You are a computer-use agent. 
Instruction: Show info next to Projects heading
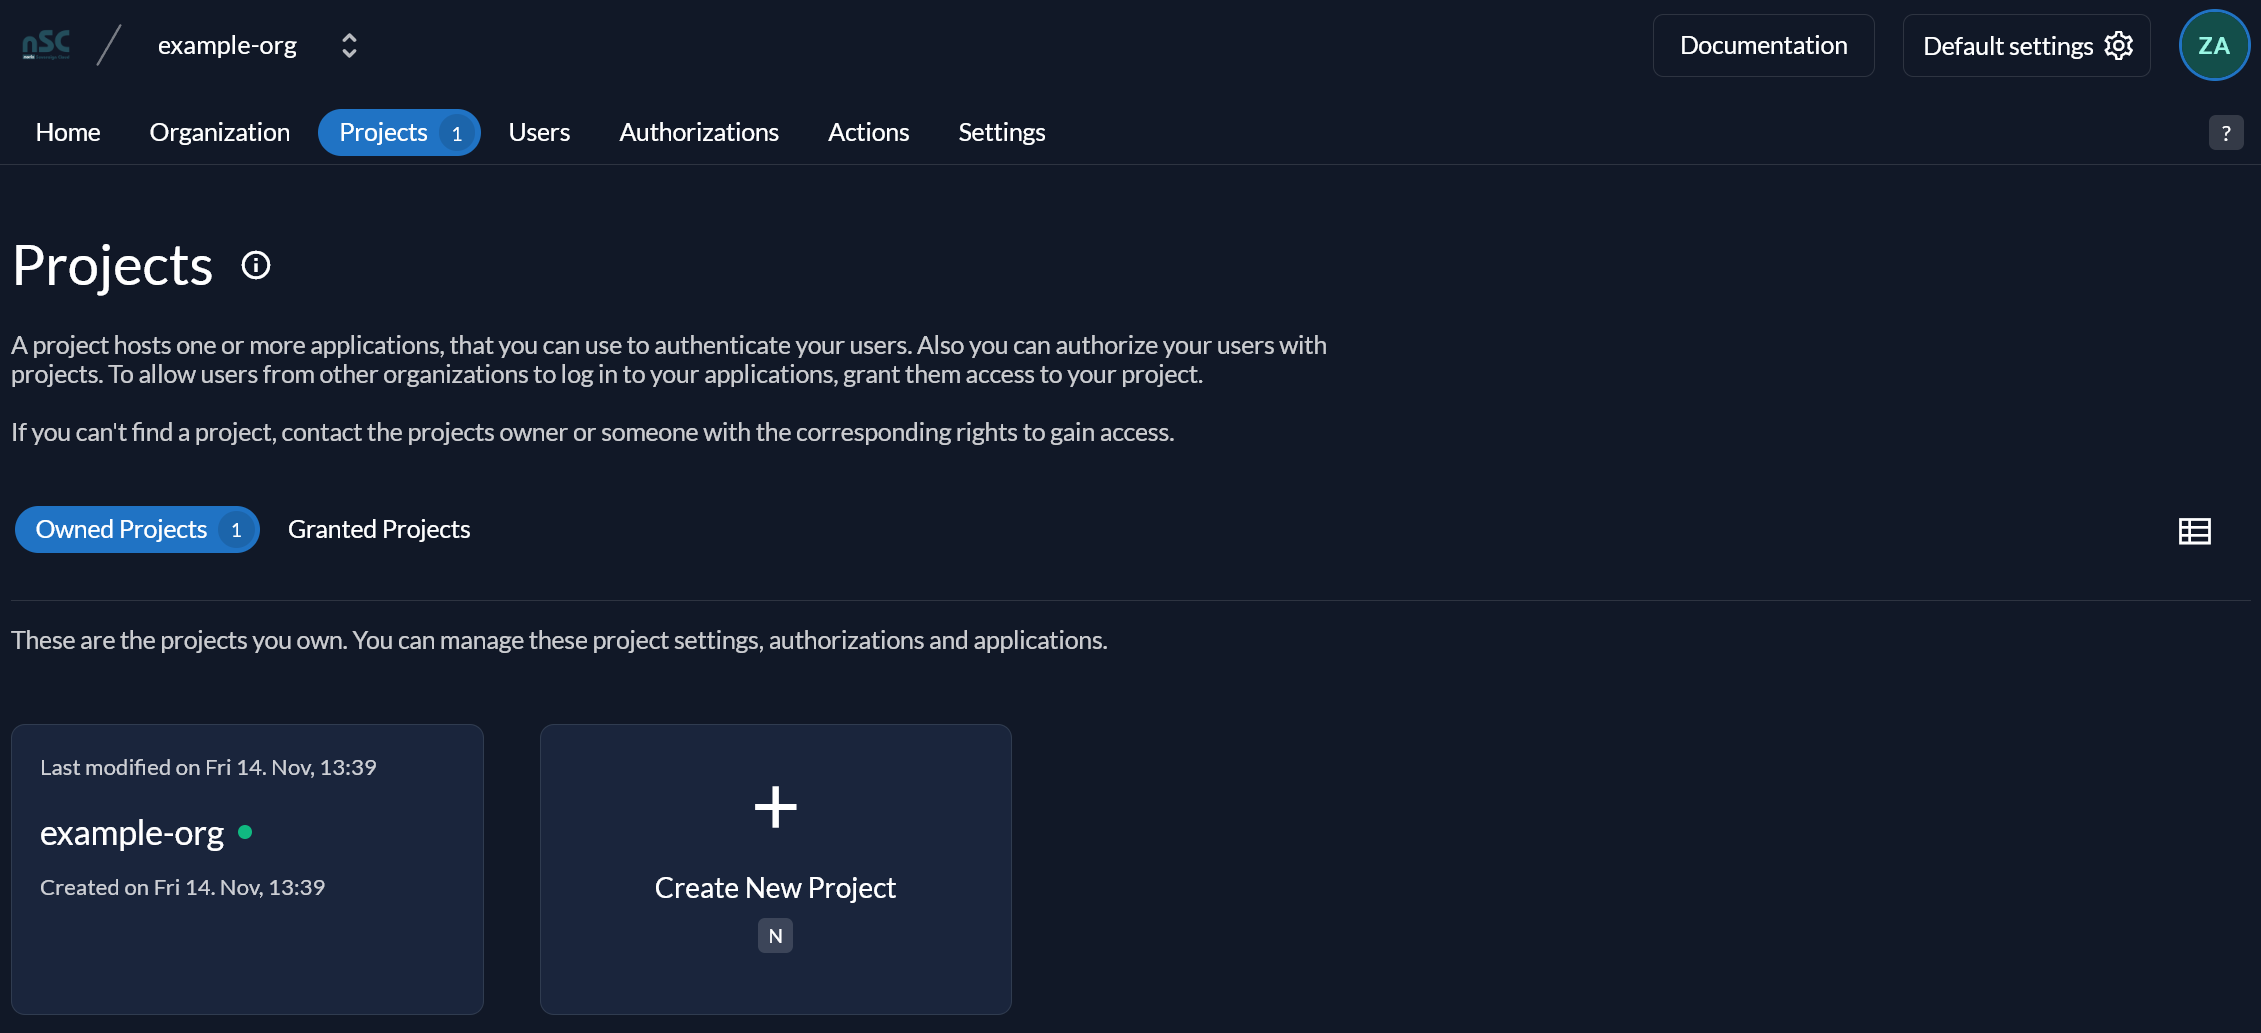tap(256, 265)
